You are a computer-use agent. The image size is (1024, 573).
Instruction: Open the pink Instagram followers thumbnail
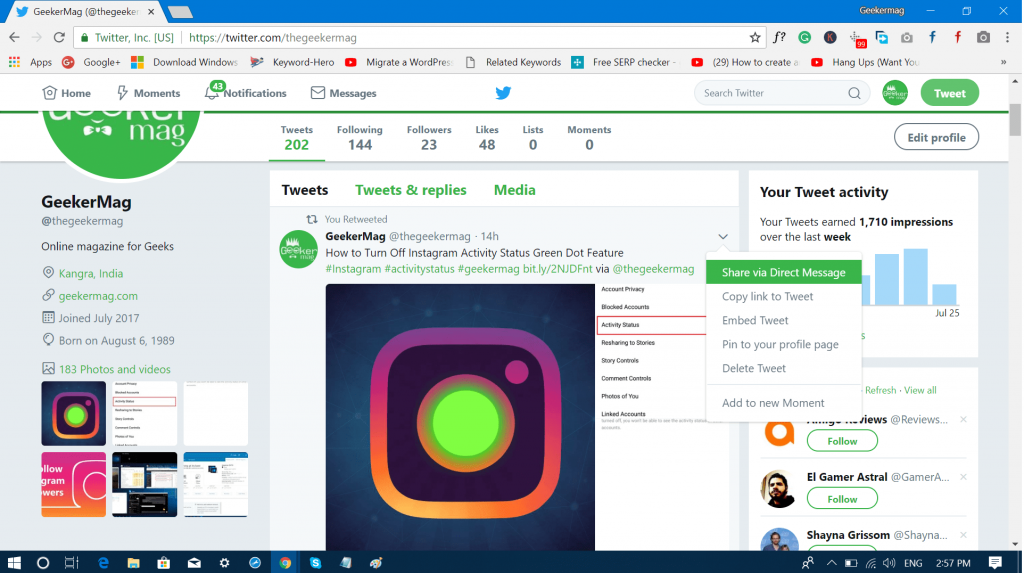[x=73, y=484]
